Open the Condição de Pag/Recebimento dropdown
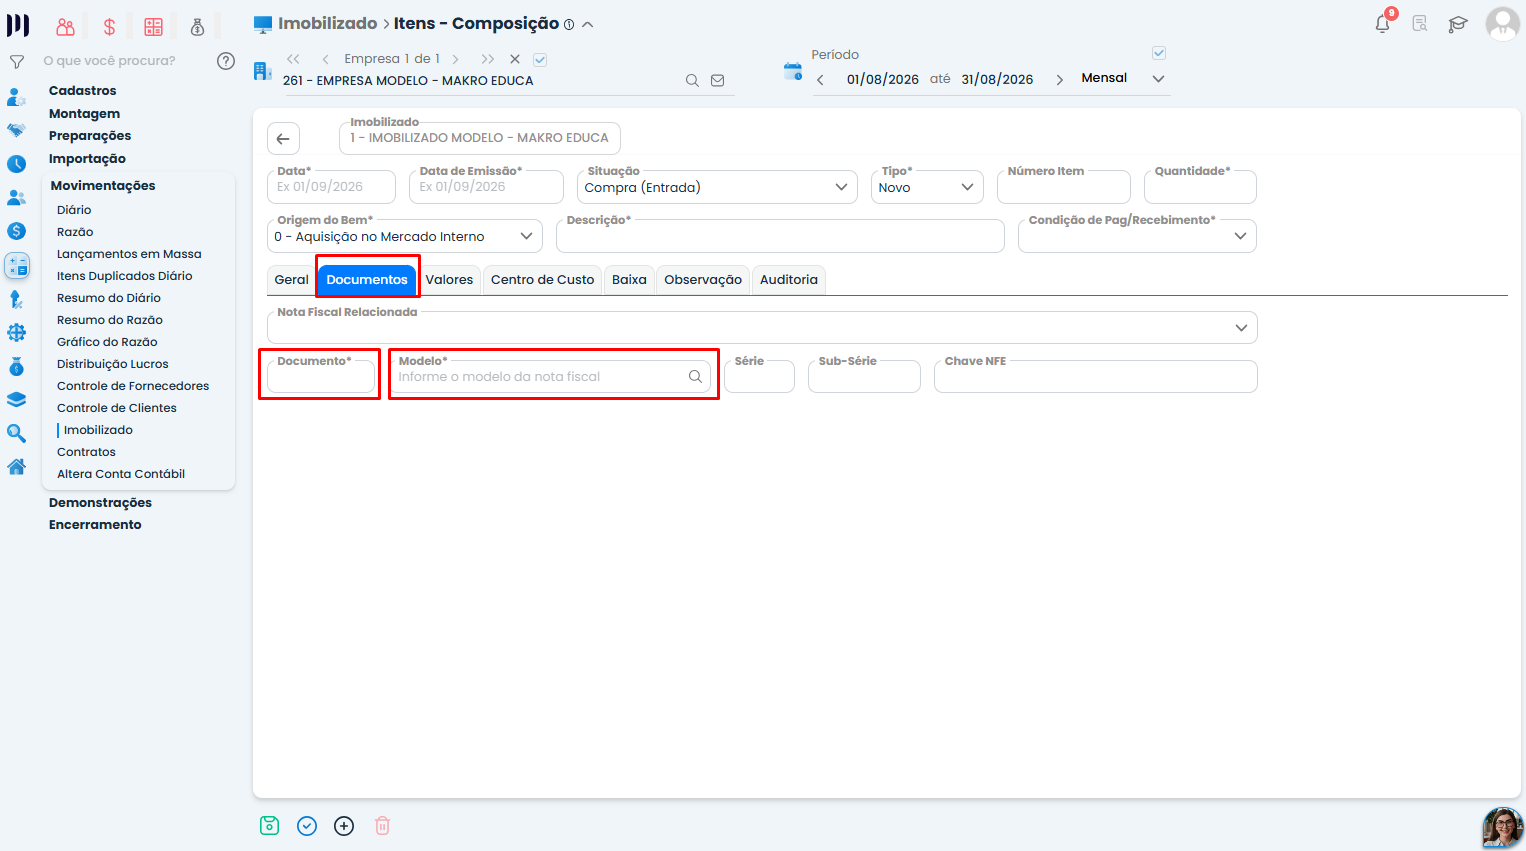This screenshot has width=1526, height=851. coord(1137,236)
